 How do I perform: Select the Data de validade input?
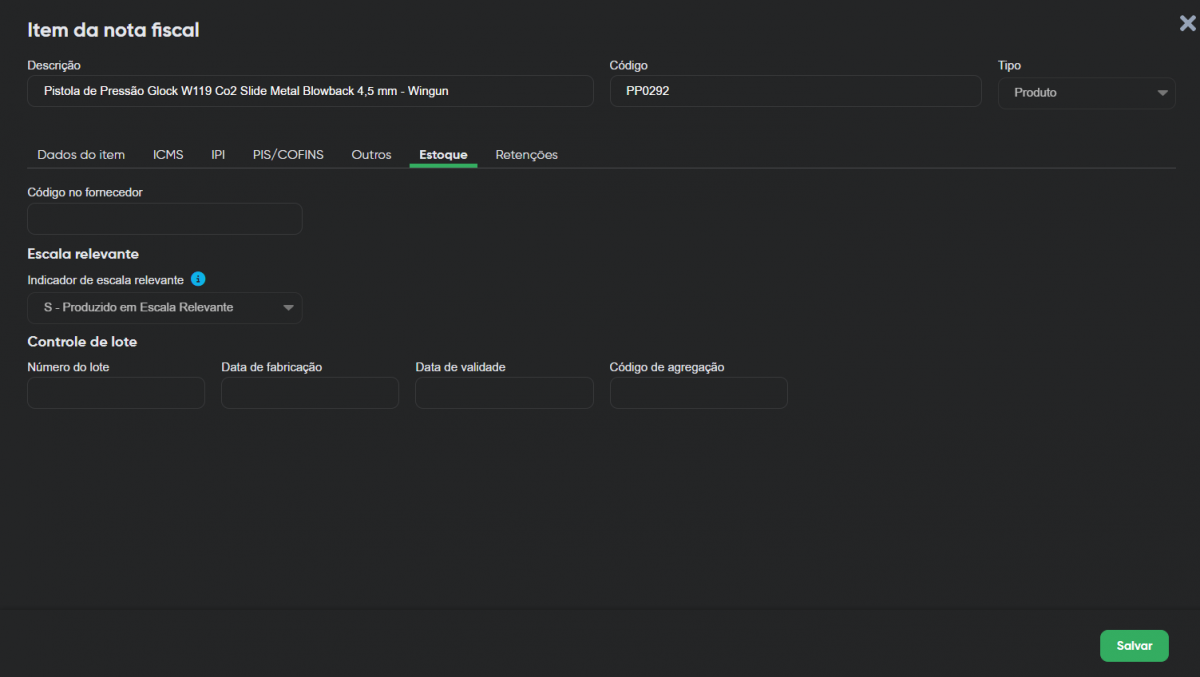click(504, 393)
